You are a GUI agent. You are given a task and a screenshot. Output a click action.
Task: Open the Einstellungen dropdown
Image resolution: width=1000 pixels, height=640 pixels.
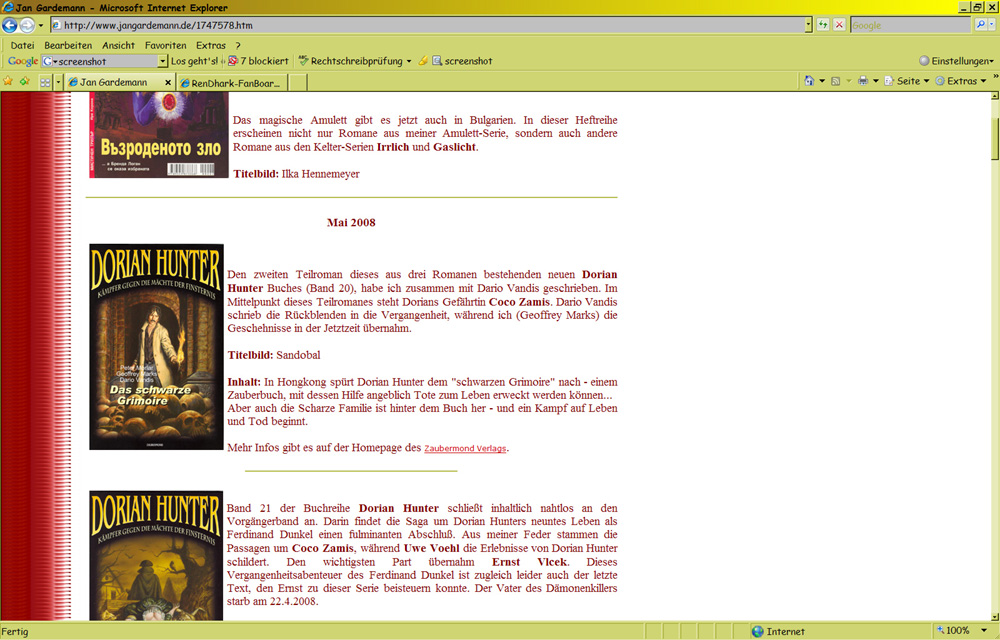956,61
